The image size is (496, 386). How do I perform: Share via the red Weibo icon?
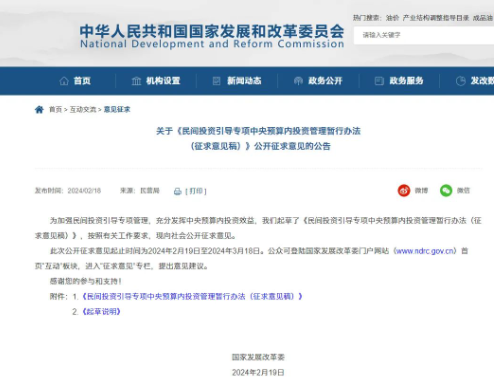(404, 190)
